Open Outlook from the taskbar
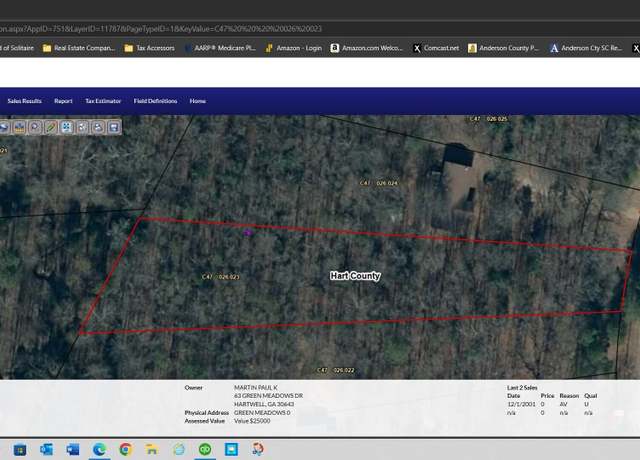The height and width of the screenshot is (460, 640). [x=47, y=450]
